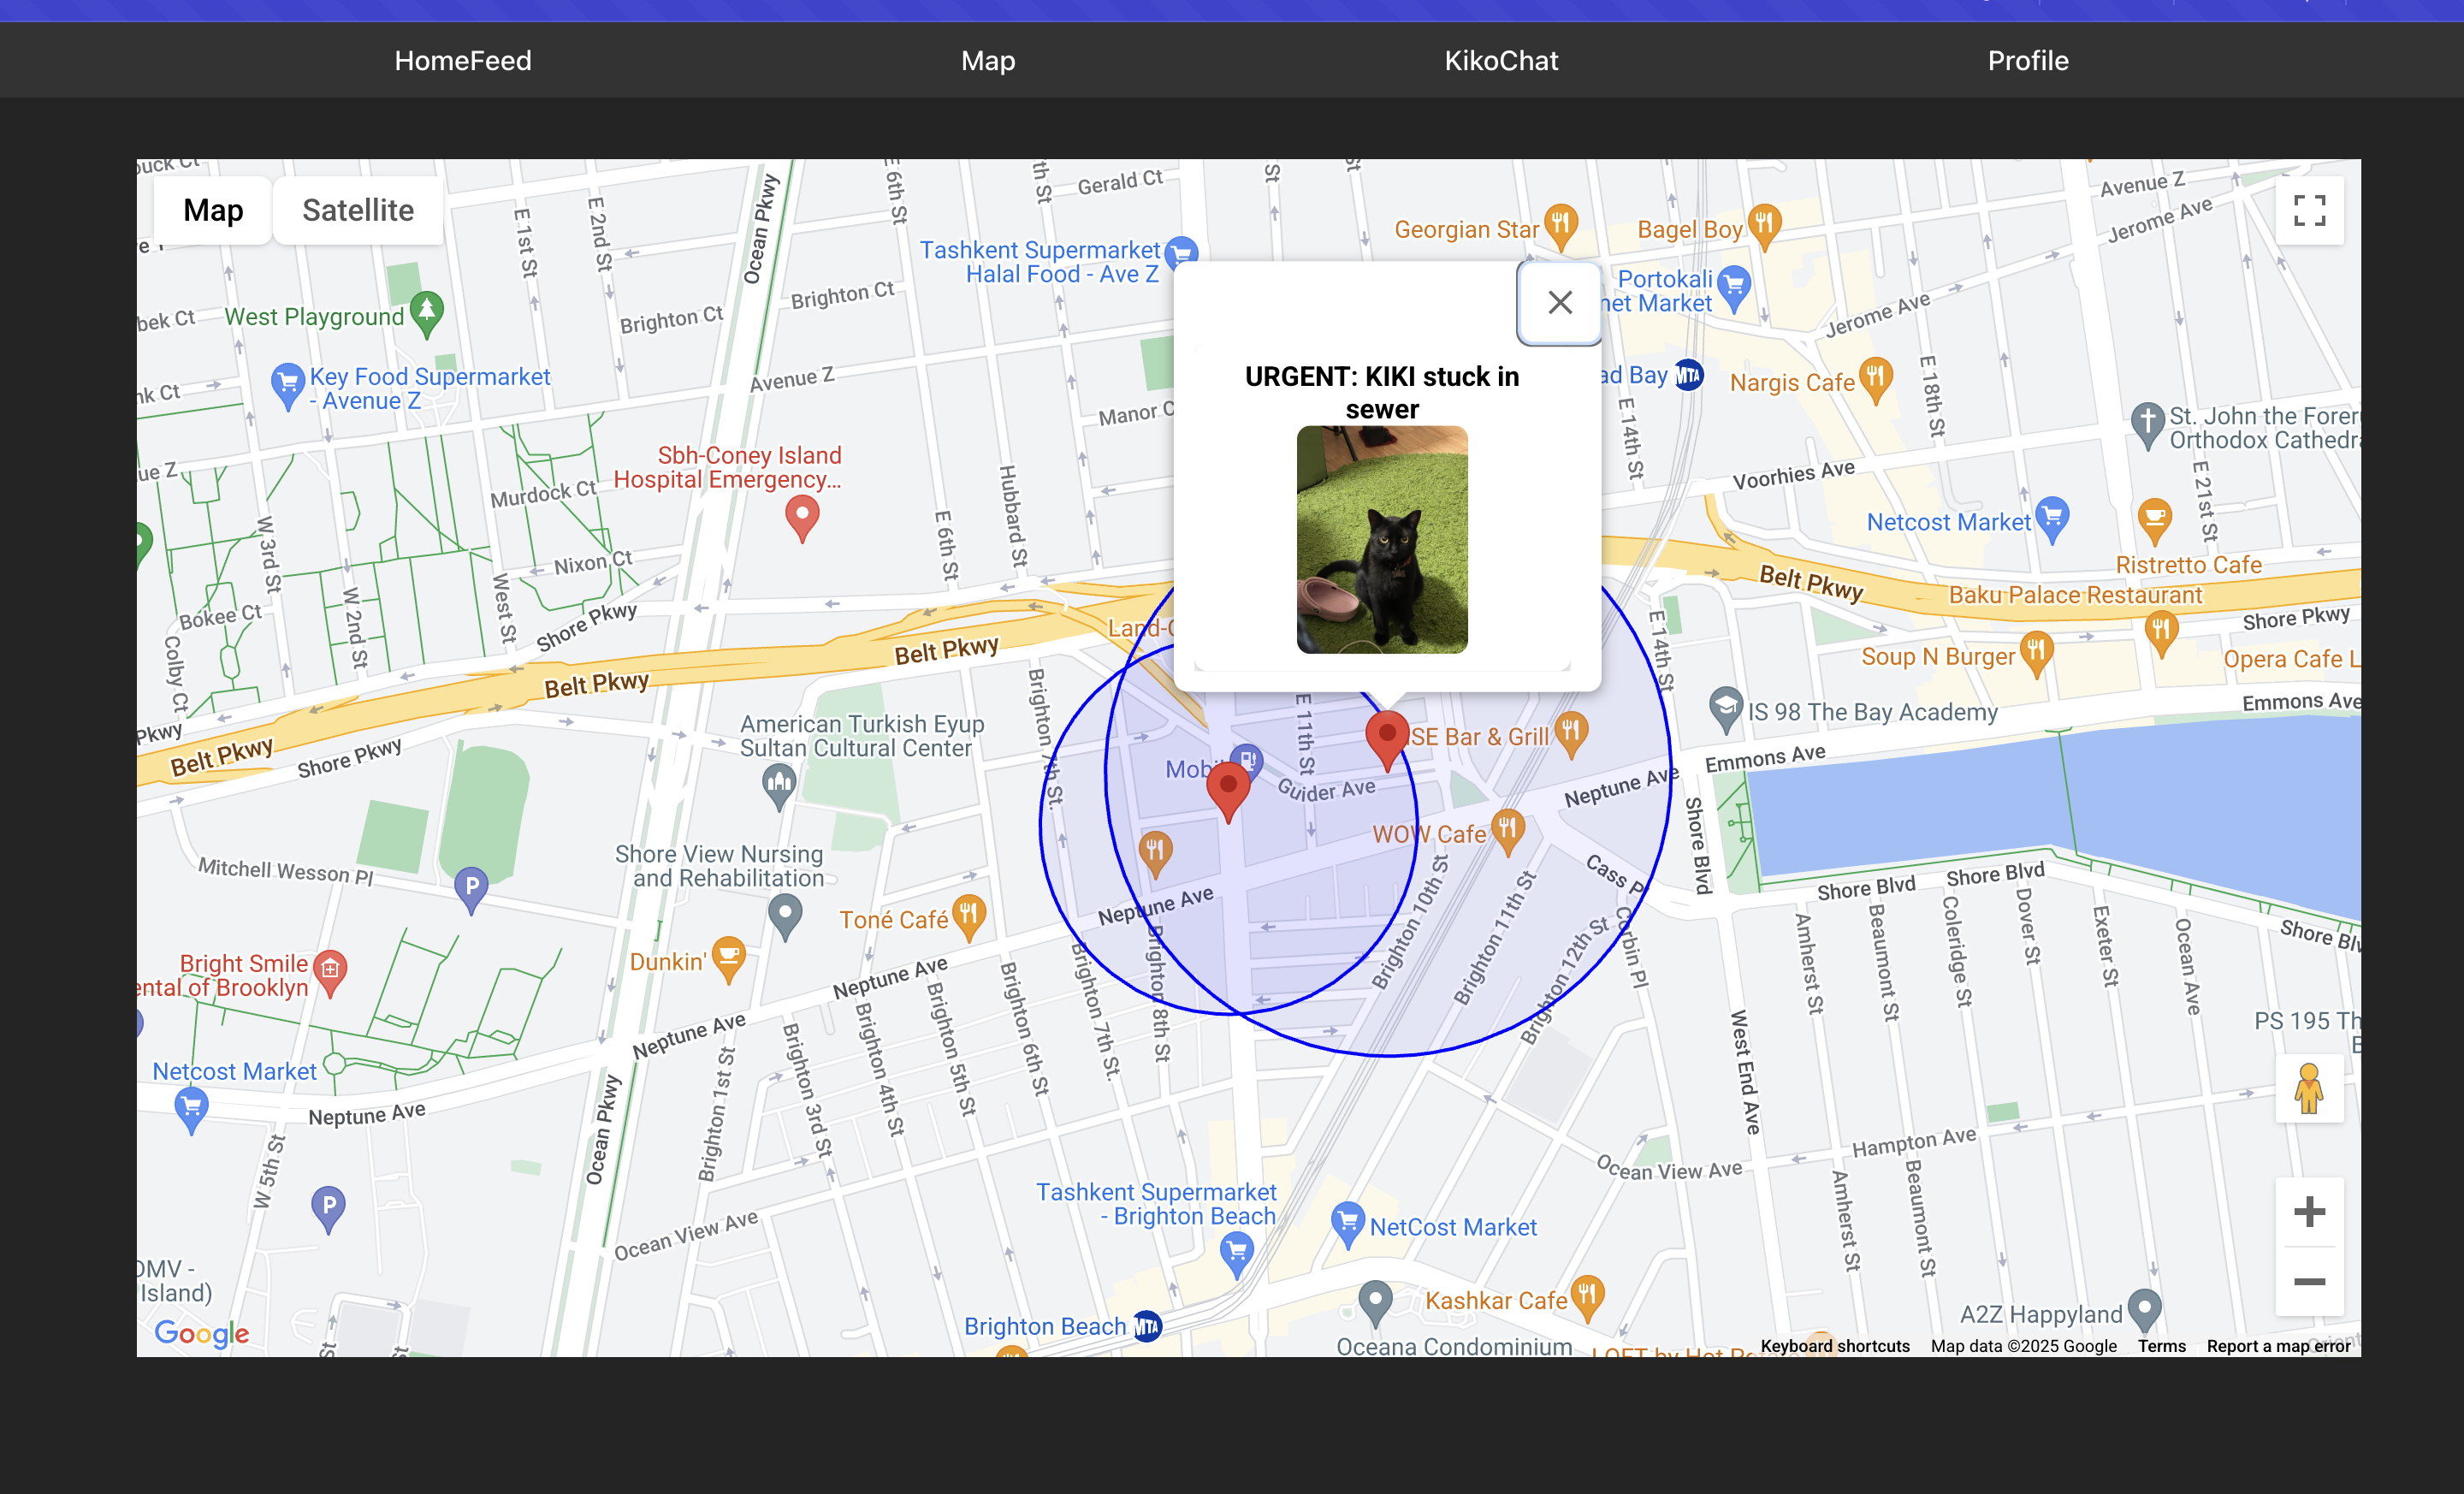The height and width of the screenshot is (1494, 2464).
Task: Zoom out with the minus button
Action: [2309, 1282]
